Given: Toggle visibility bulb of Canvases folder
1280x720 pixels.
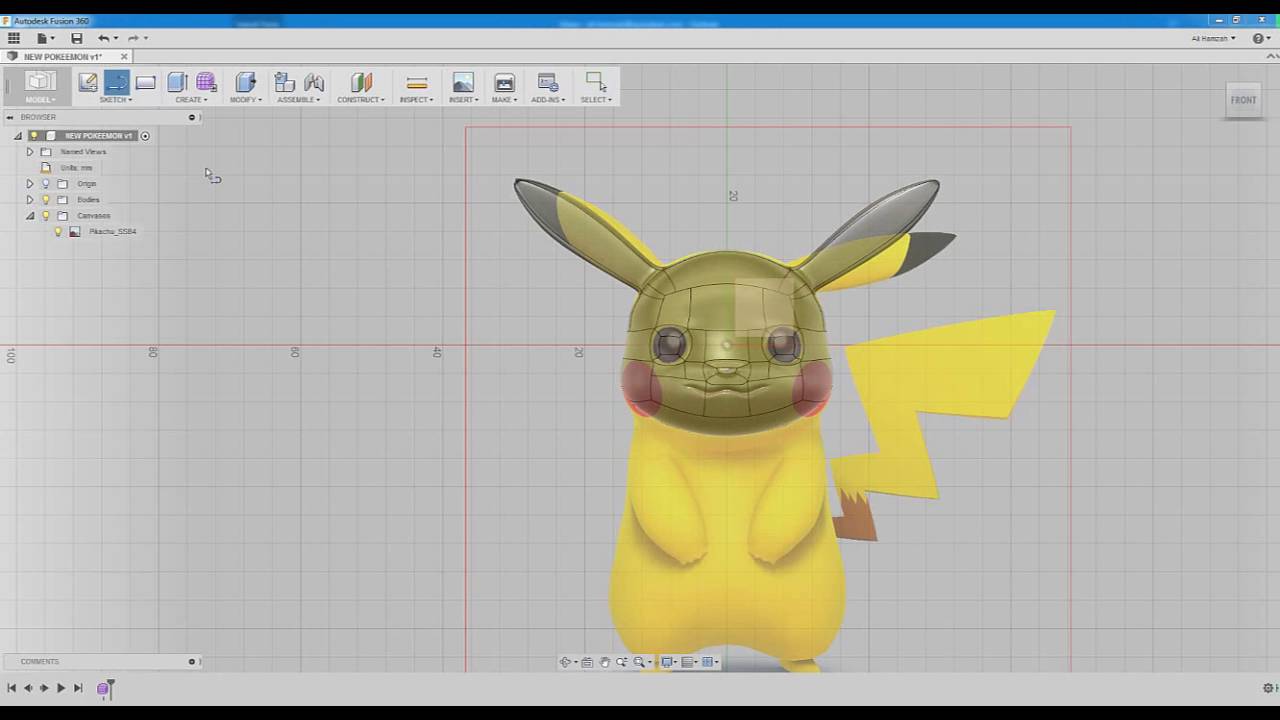Looking at the screenshot, I should [45, 216].
